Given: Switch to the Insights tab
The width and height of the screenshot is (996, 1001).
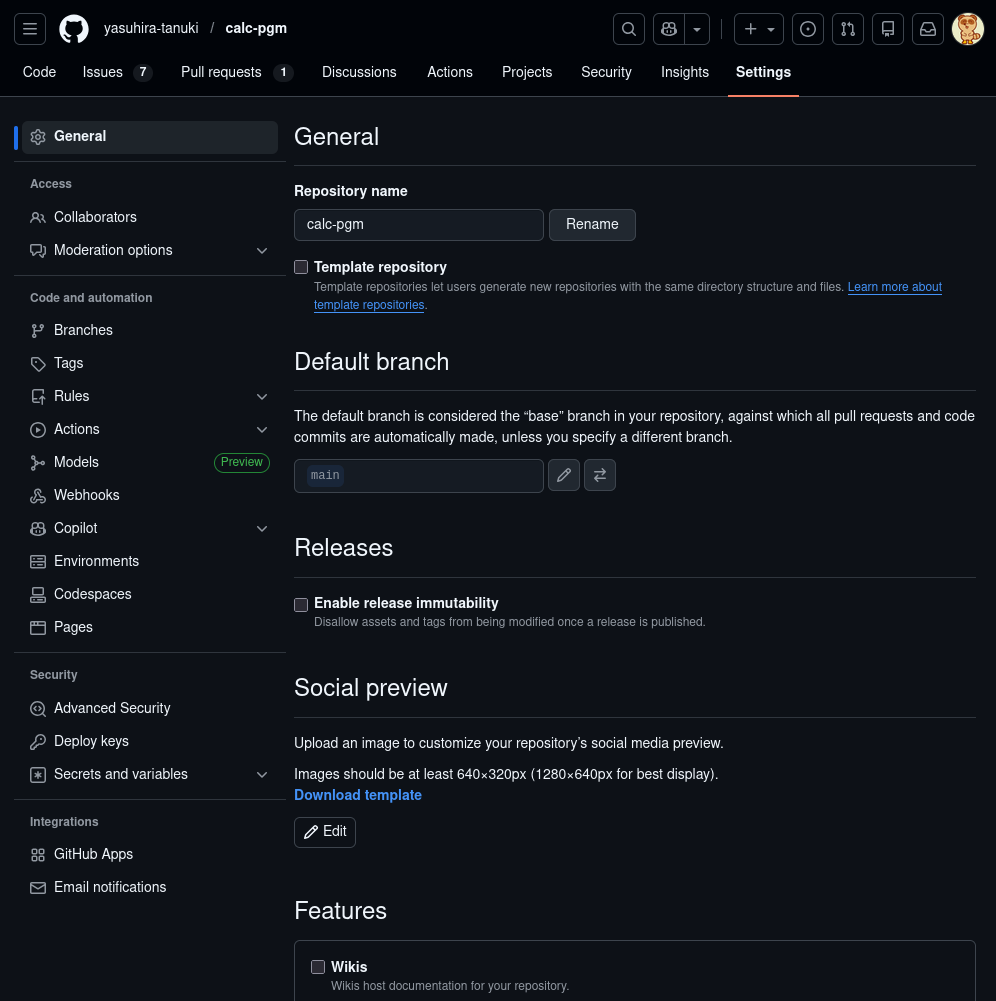Looking at the screenshot, I should click(684, 72).
